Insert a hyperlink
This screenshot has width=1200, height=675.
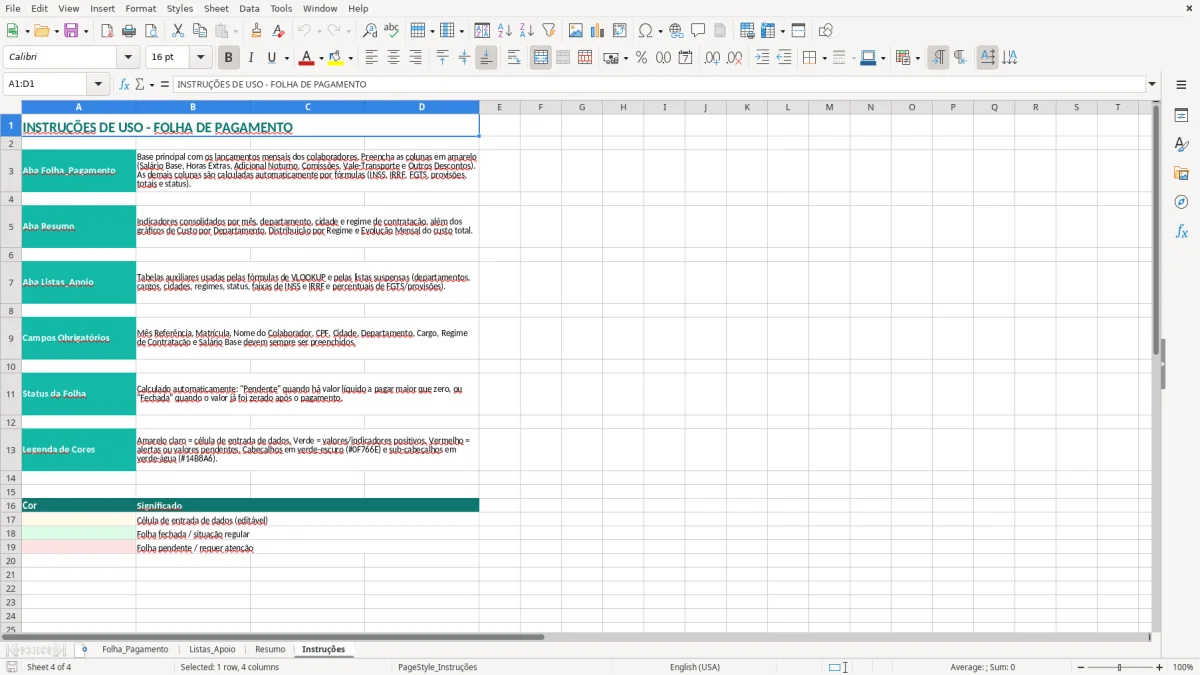[676, 31]
